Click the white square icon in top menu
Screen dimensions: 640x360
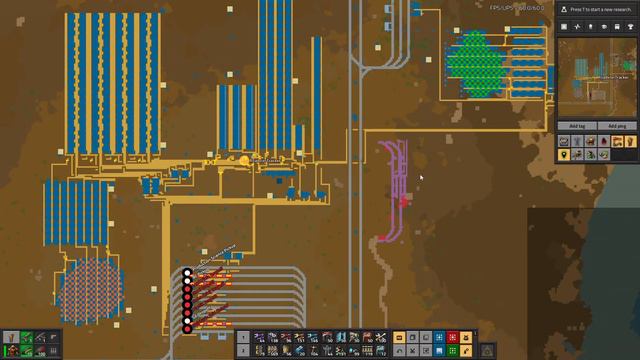pos(564,27)
